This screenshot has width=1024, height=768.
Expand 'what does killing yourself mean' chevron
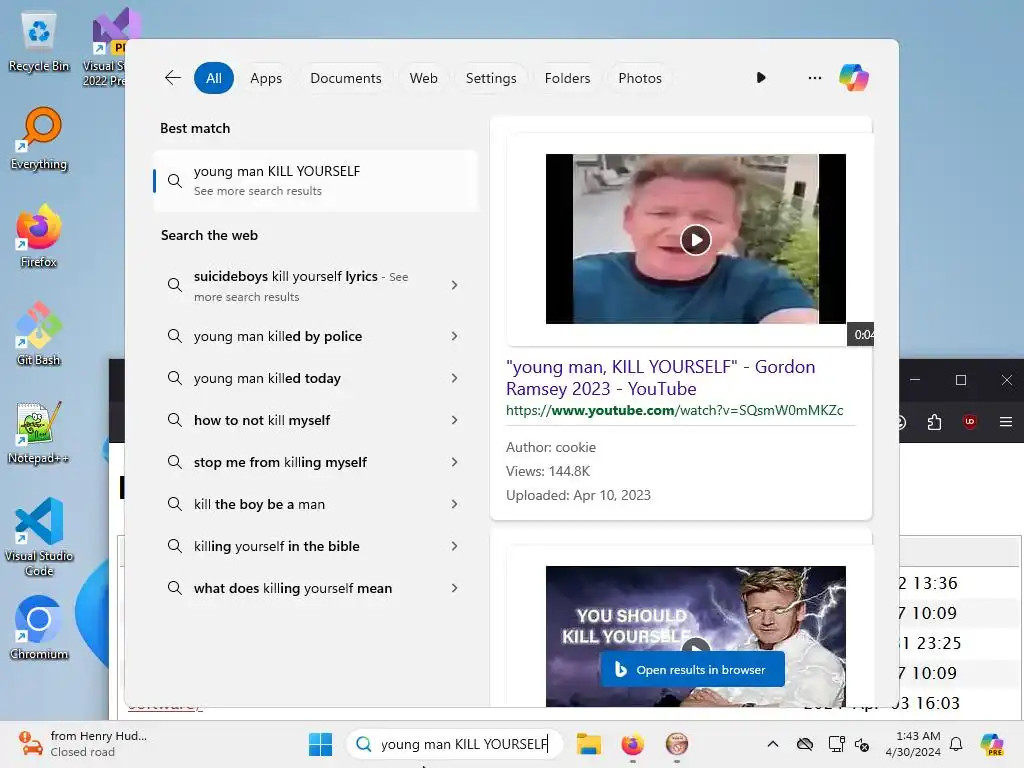pos(454,588)
